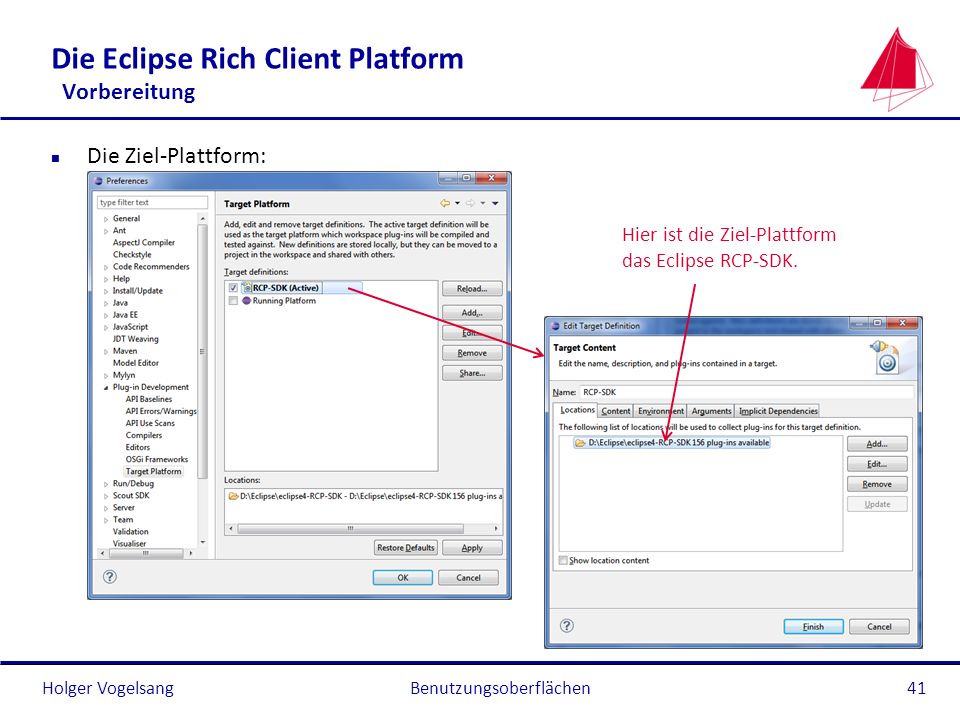Select Validation in preferences tree
This screenshot has height=720, width=960.
click(130, 531)
